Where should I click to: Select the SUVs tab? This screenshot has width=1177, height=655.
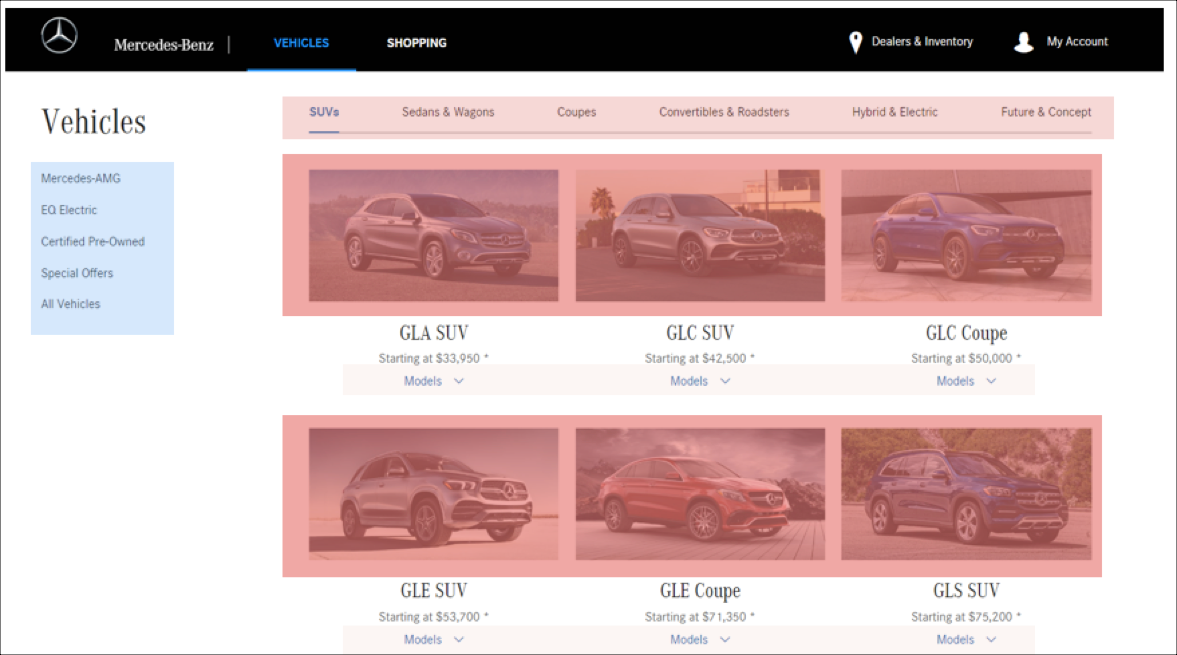click(324, 112)
